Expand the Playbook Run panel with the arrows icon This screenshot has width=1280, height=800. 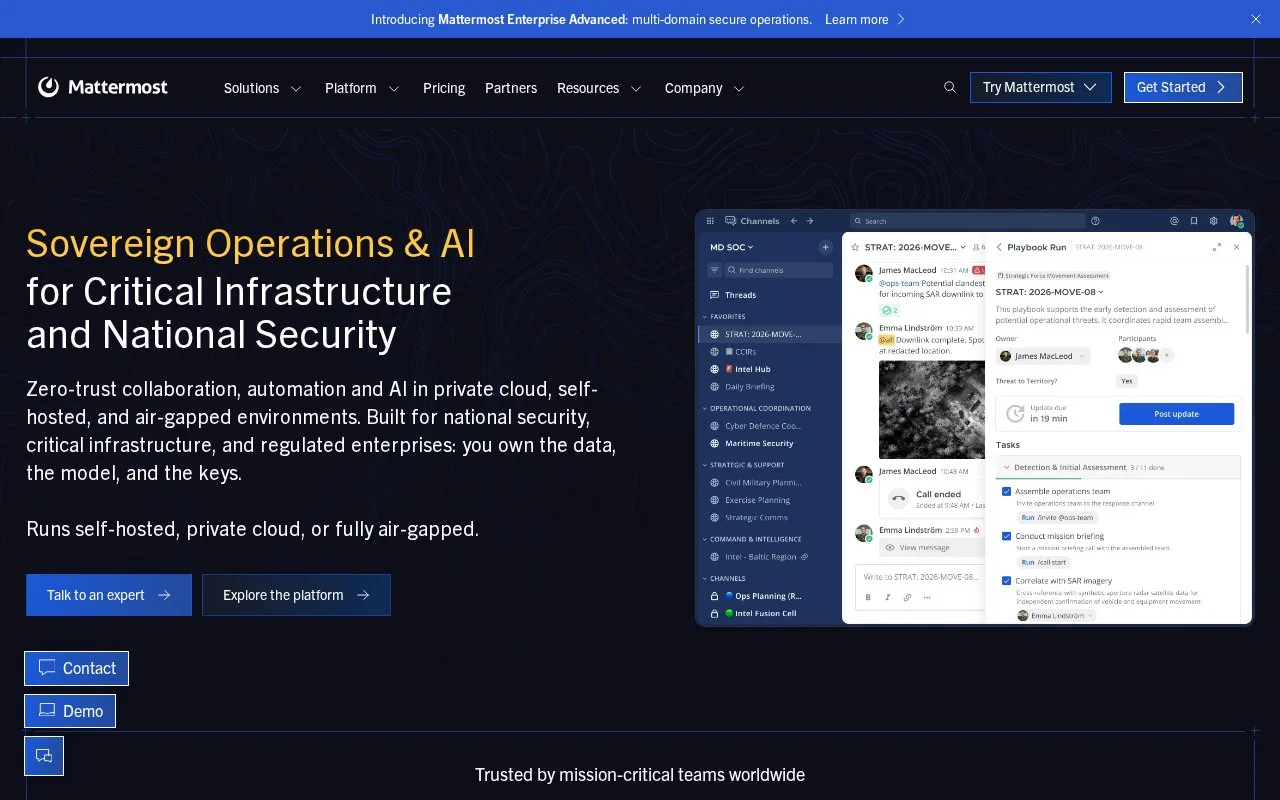[1217, 247]
